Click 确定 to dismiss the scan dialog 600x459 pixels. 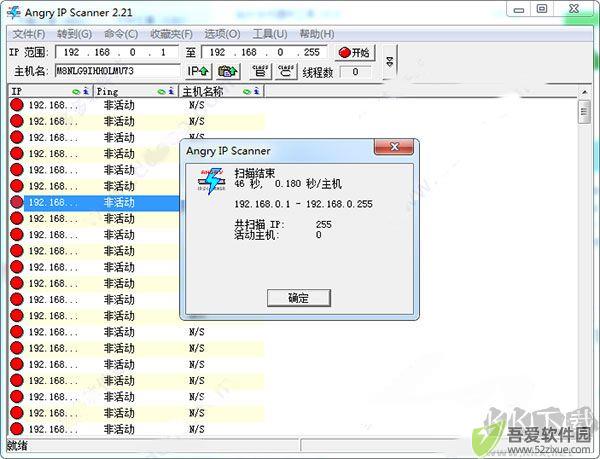[298, 298]
